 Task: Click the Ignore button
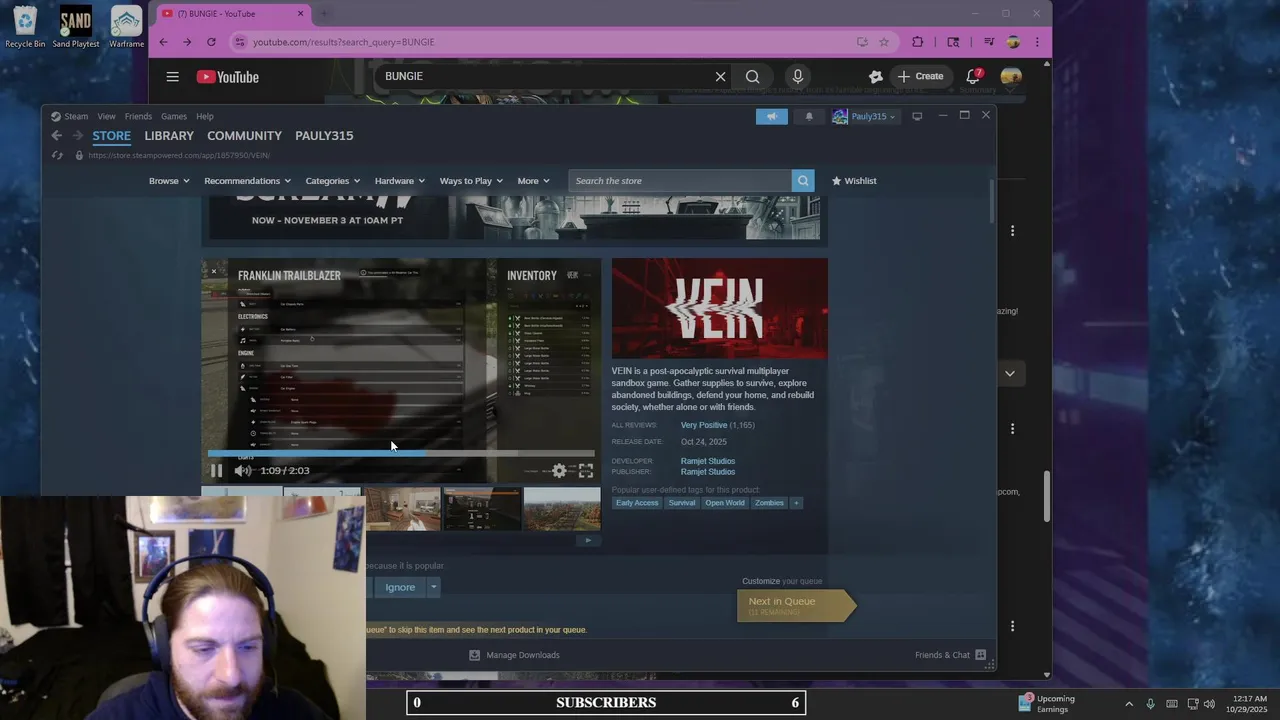point(400,587)
